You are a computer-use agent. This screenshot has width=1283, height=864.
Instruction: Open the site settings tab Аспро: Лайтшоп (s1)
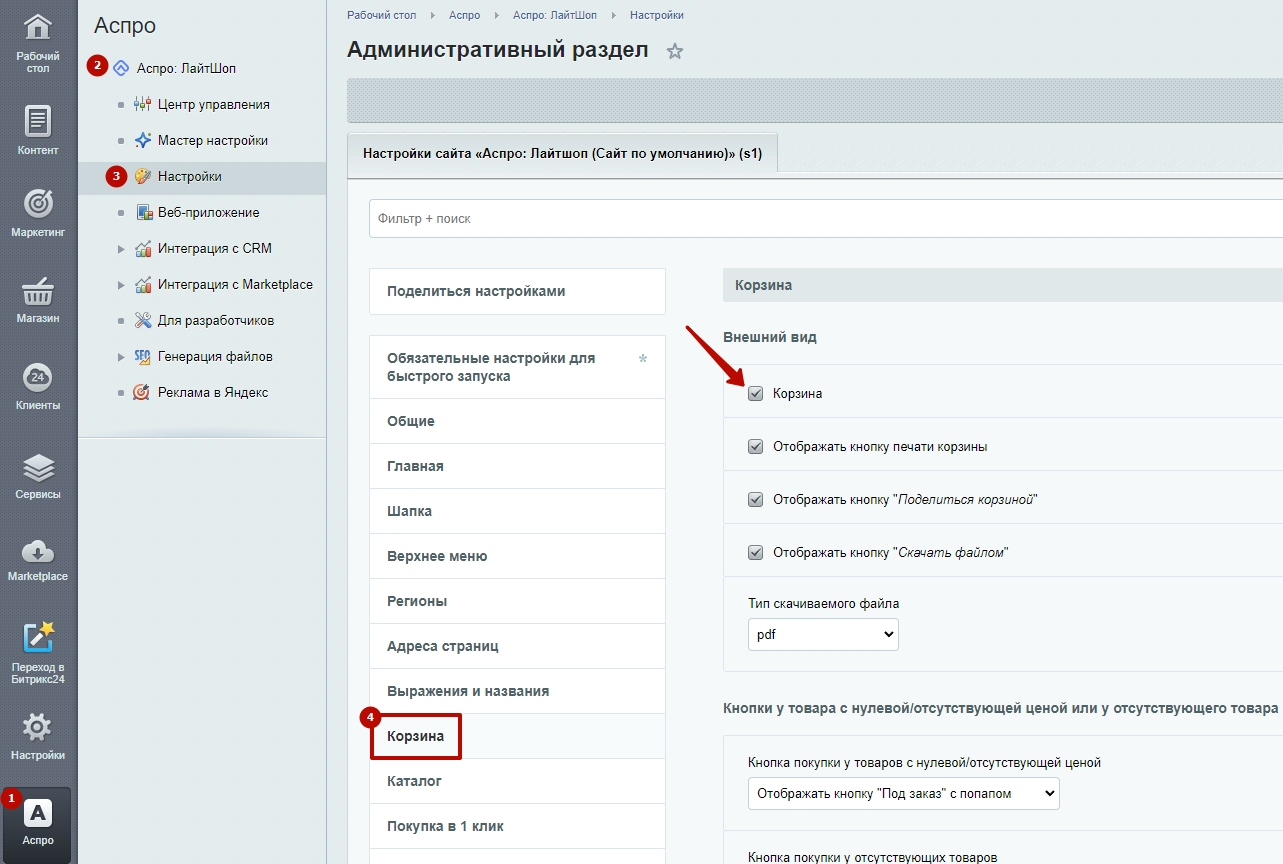pos(563,155)
